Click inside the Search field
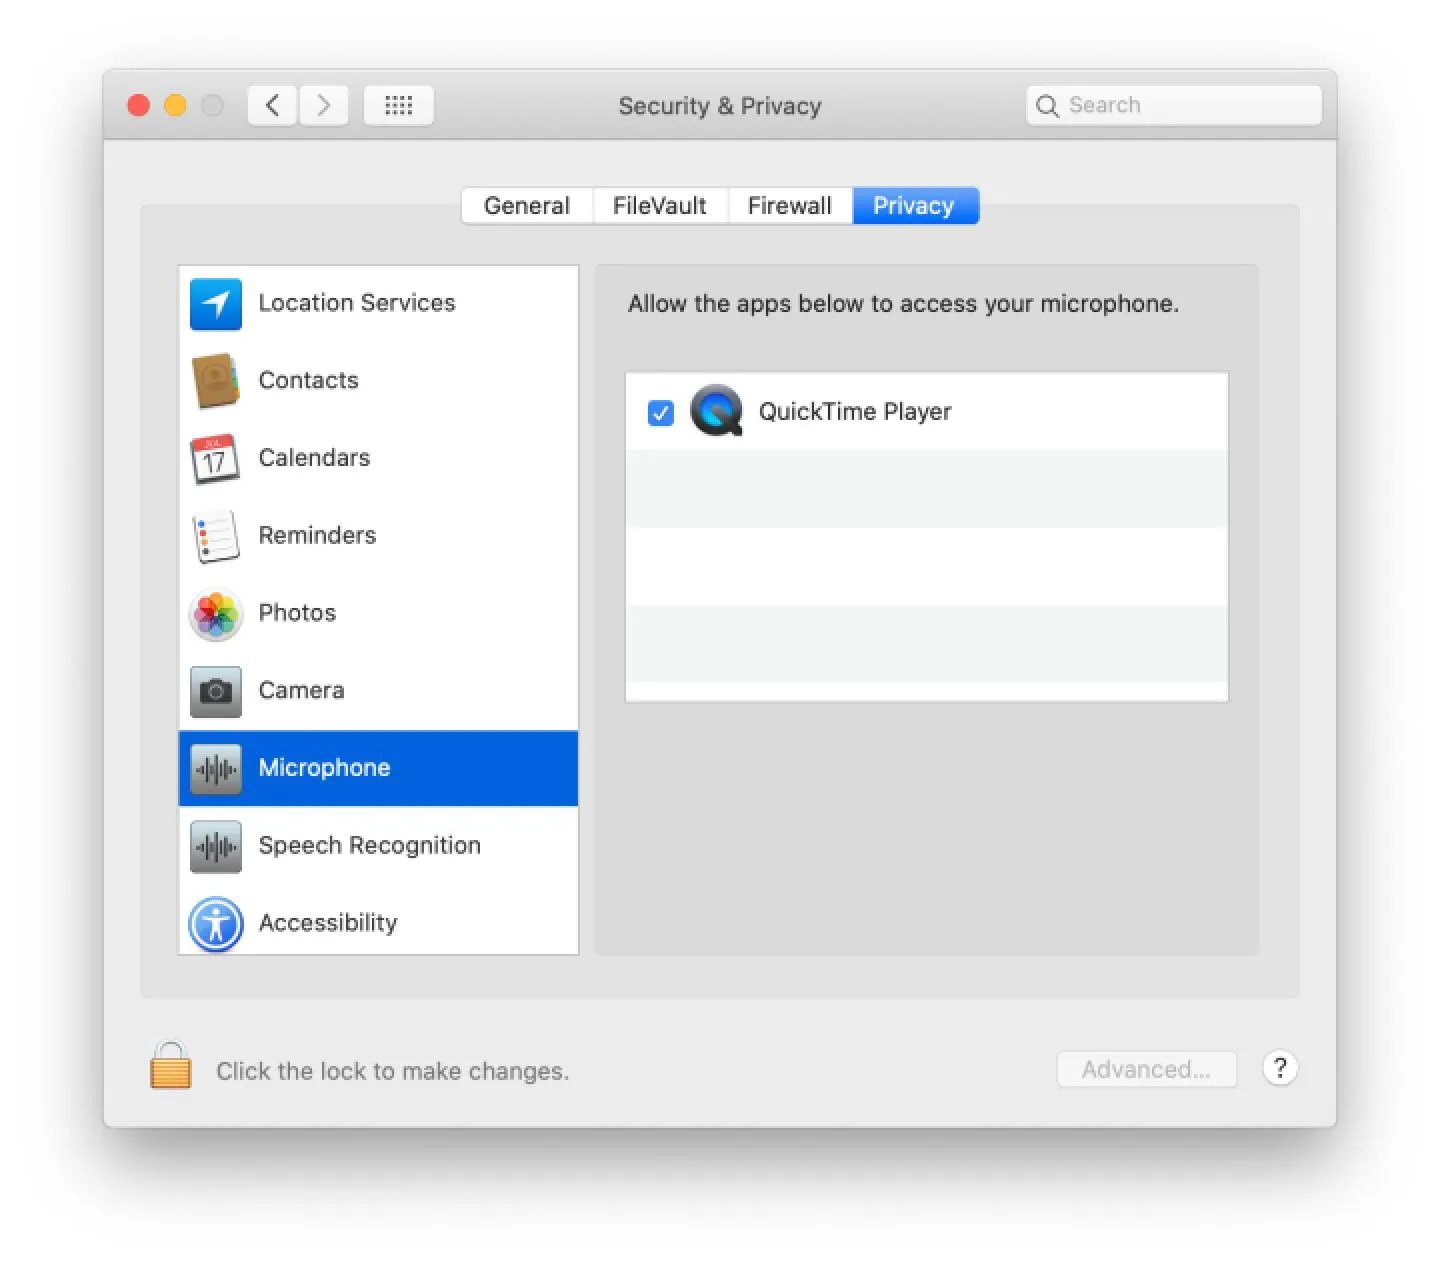The width and height of the screenshot is (1440, 1264). coord(1170,104)
